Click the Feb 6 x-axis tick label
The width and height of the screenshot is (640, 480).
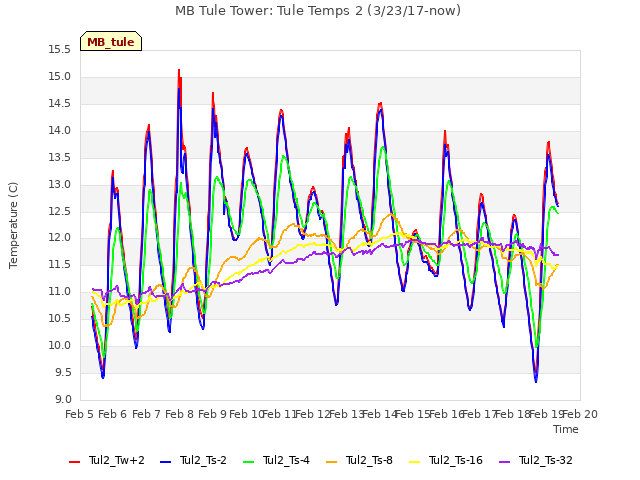tap(113, 414)
